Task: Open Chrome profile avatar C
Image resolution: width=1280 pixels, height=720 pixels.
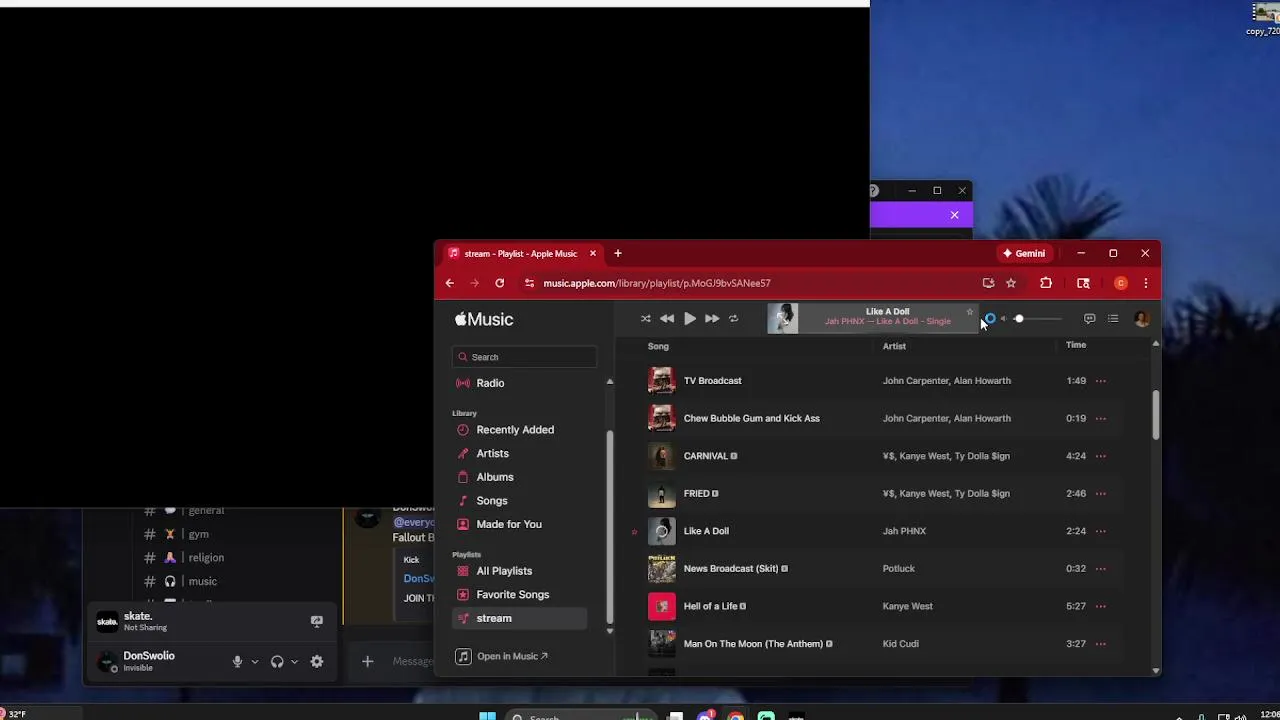Action: [1121, 283]
